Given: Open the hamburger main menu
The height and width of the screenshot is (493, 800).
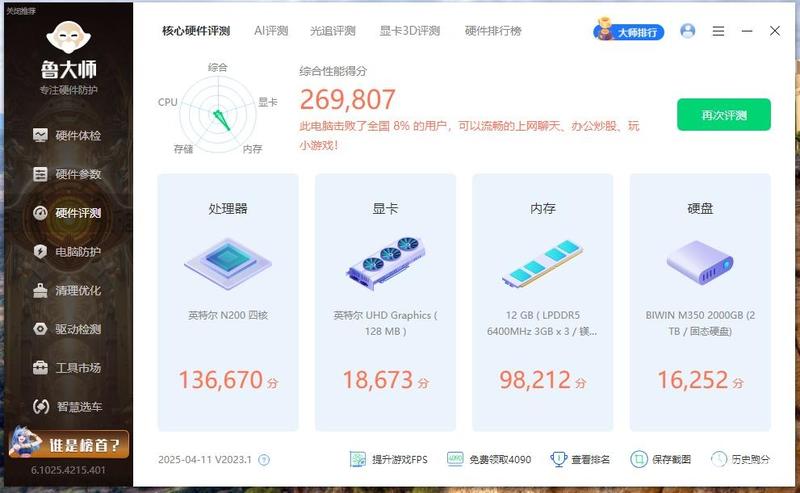Looking at the screenshot, I should coord(718,31).
